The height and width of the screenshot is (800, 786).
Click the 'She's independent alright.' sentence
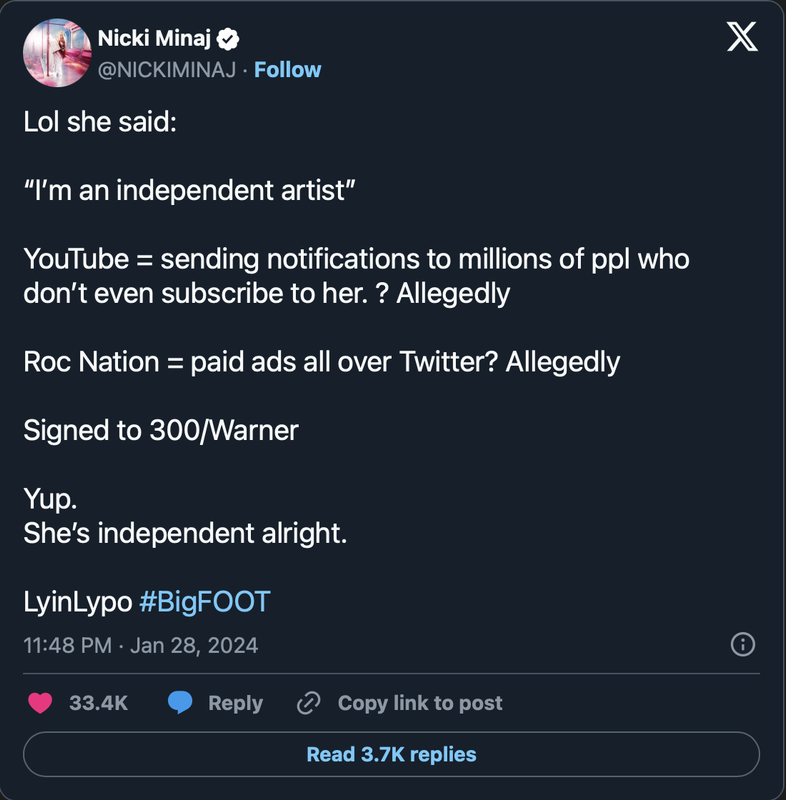click(185, 533)
